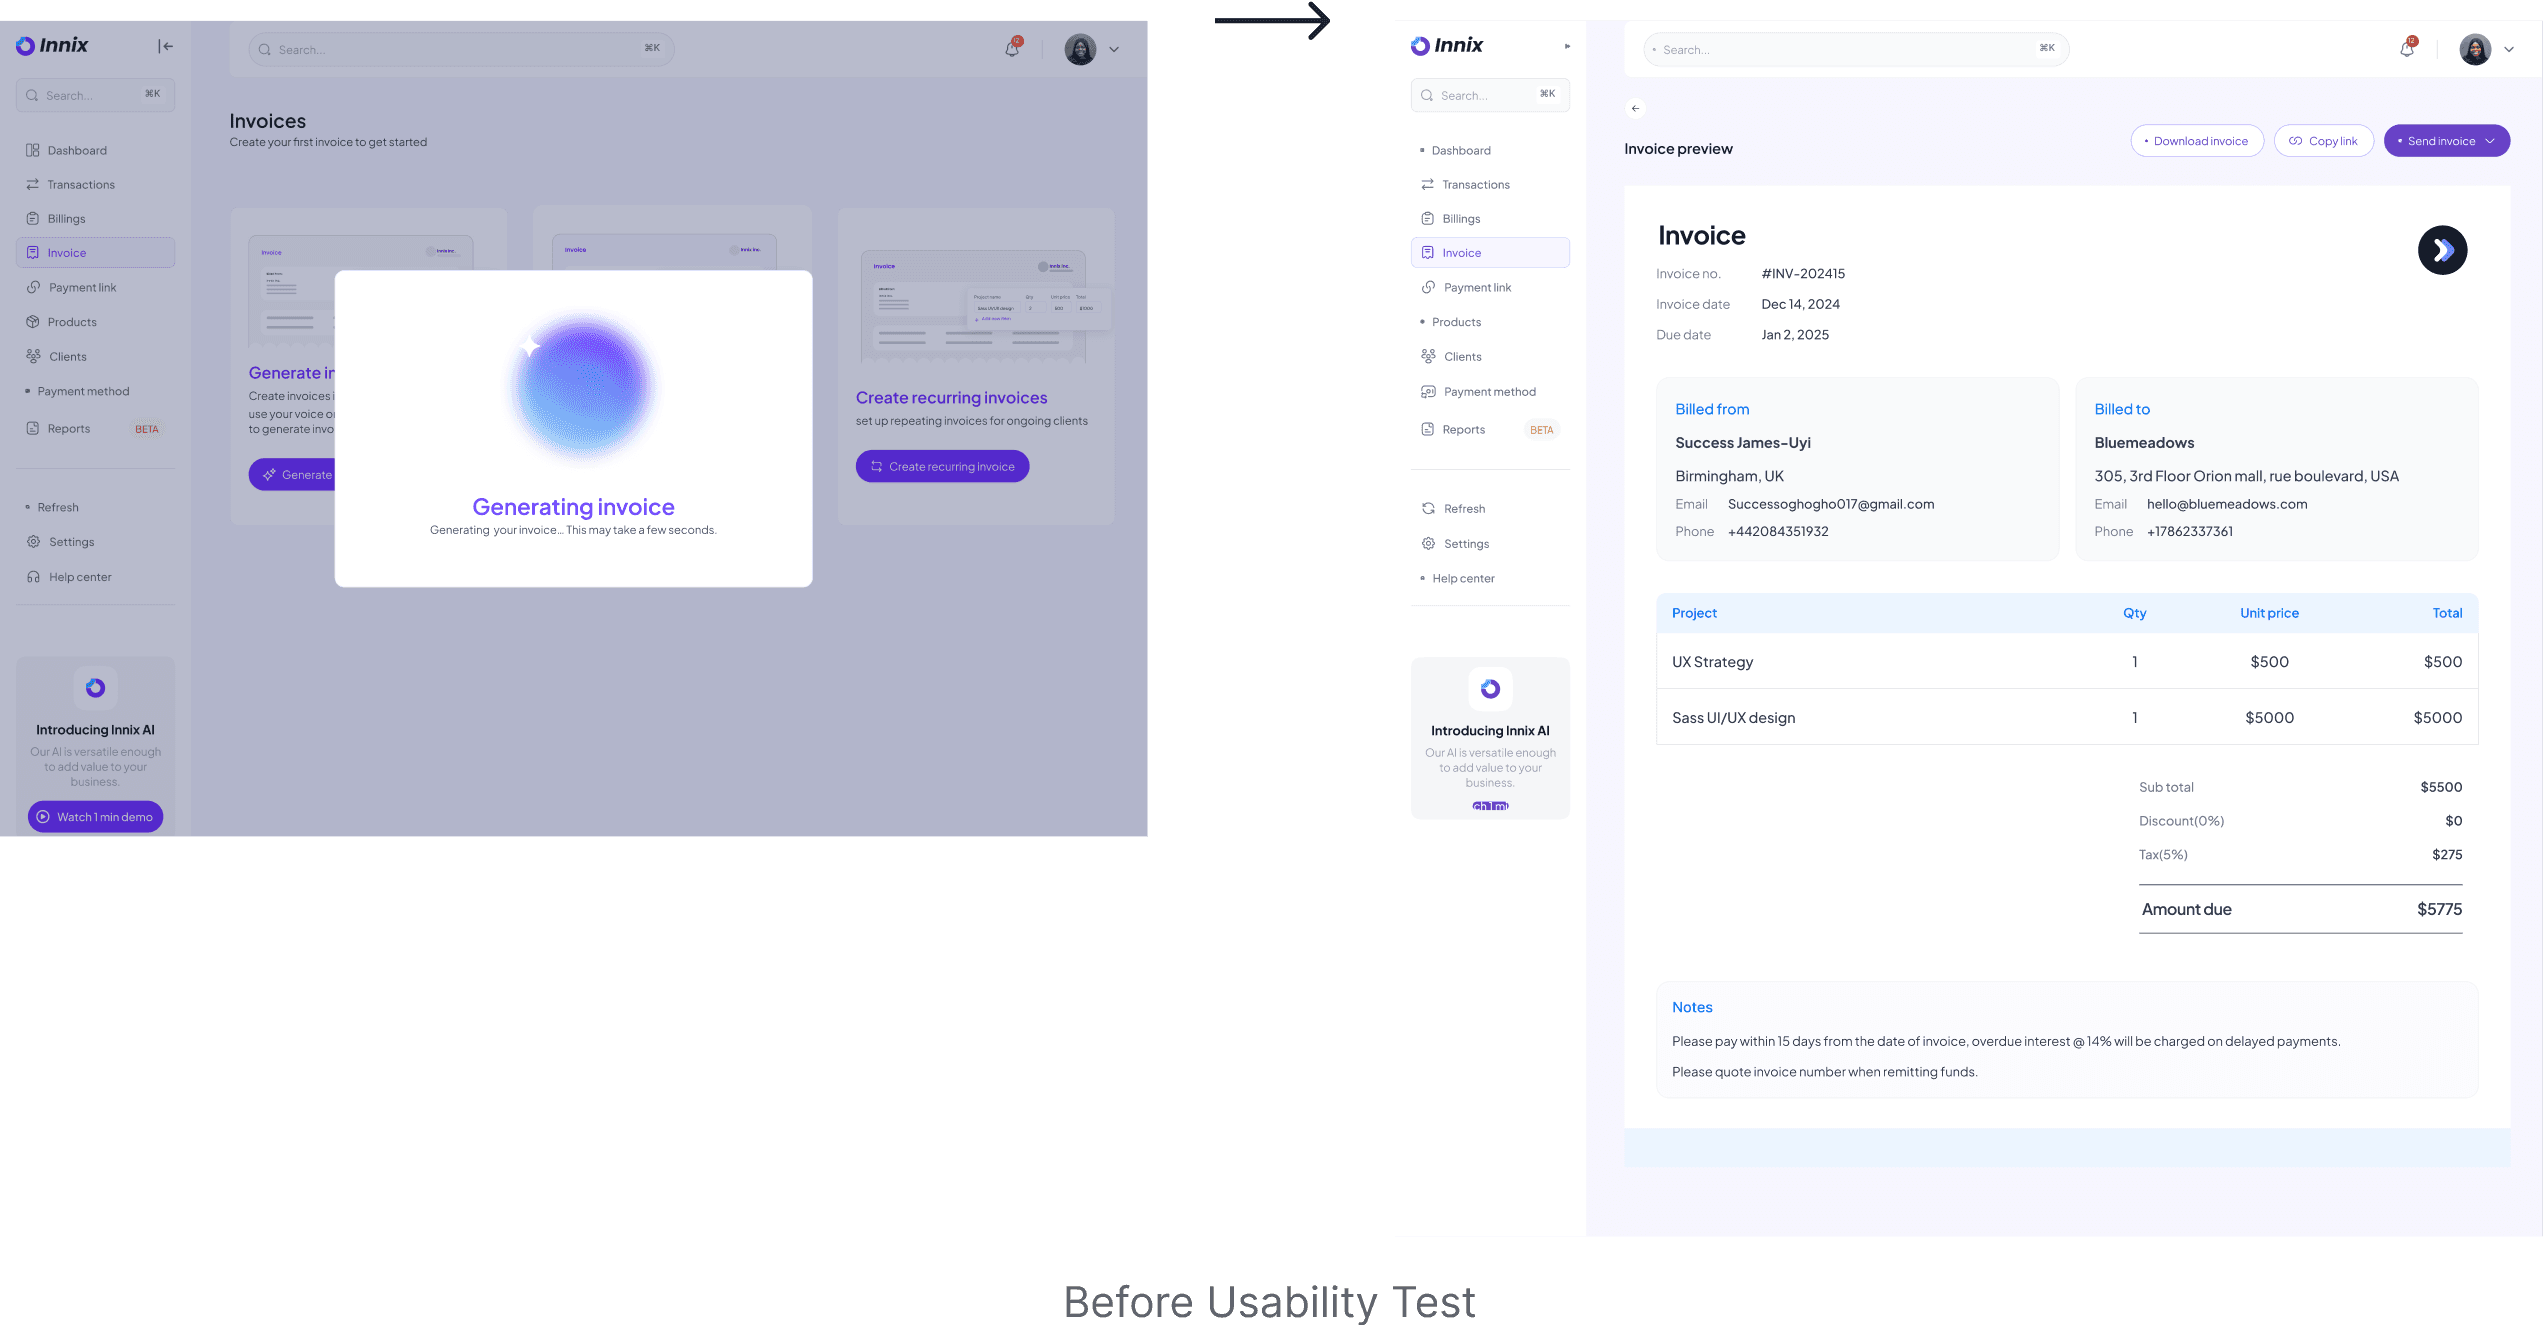Viewport: 2543px width, 1325px height.
Task: Select Billings in left sidebar menu
Action: [66, 219]
